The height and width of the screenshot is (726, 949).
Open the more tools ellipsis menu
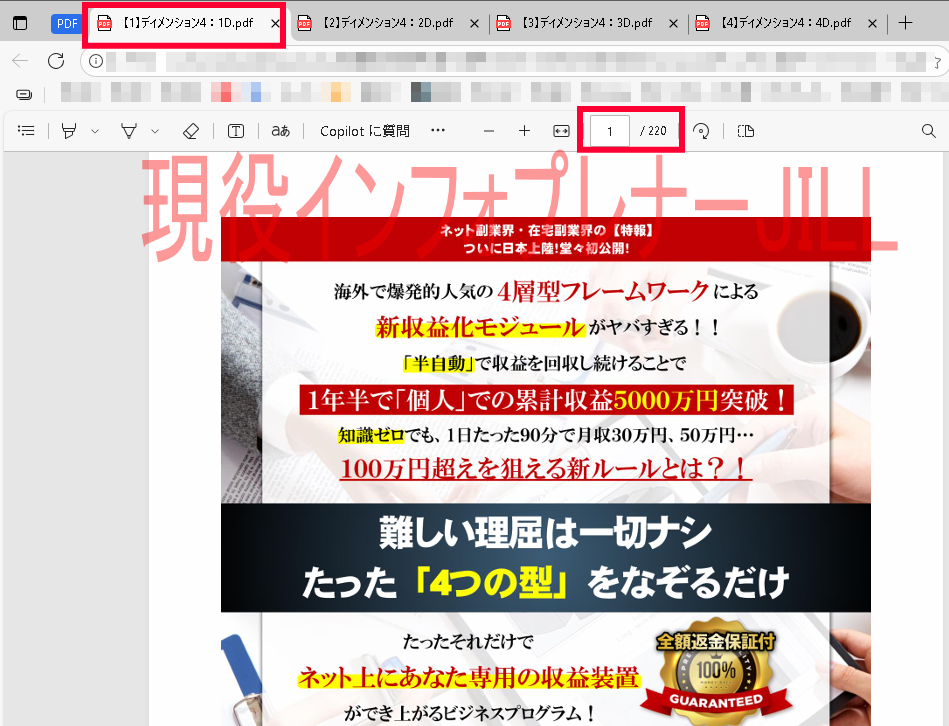click(437, 131)
